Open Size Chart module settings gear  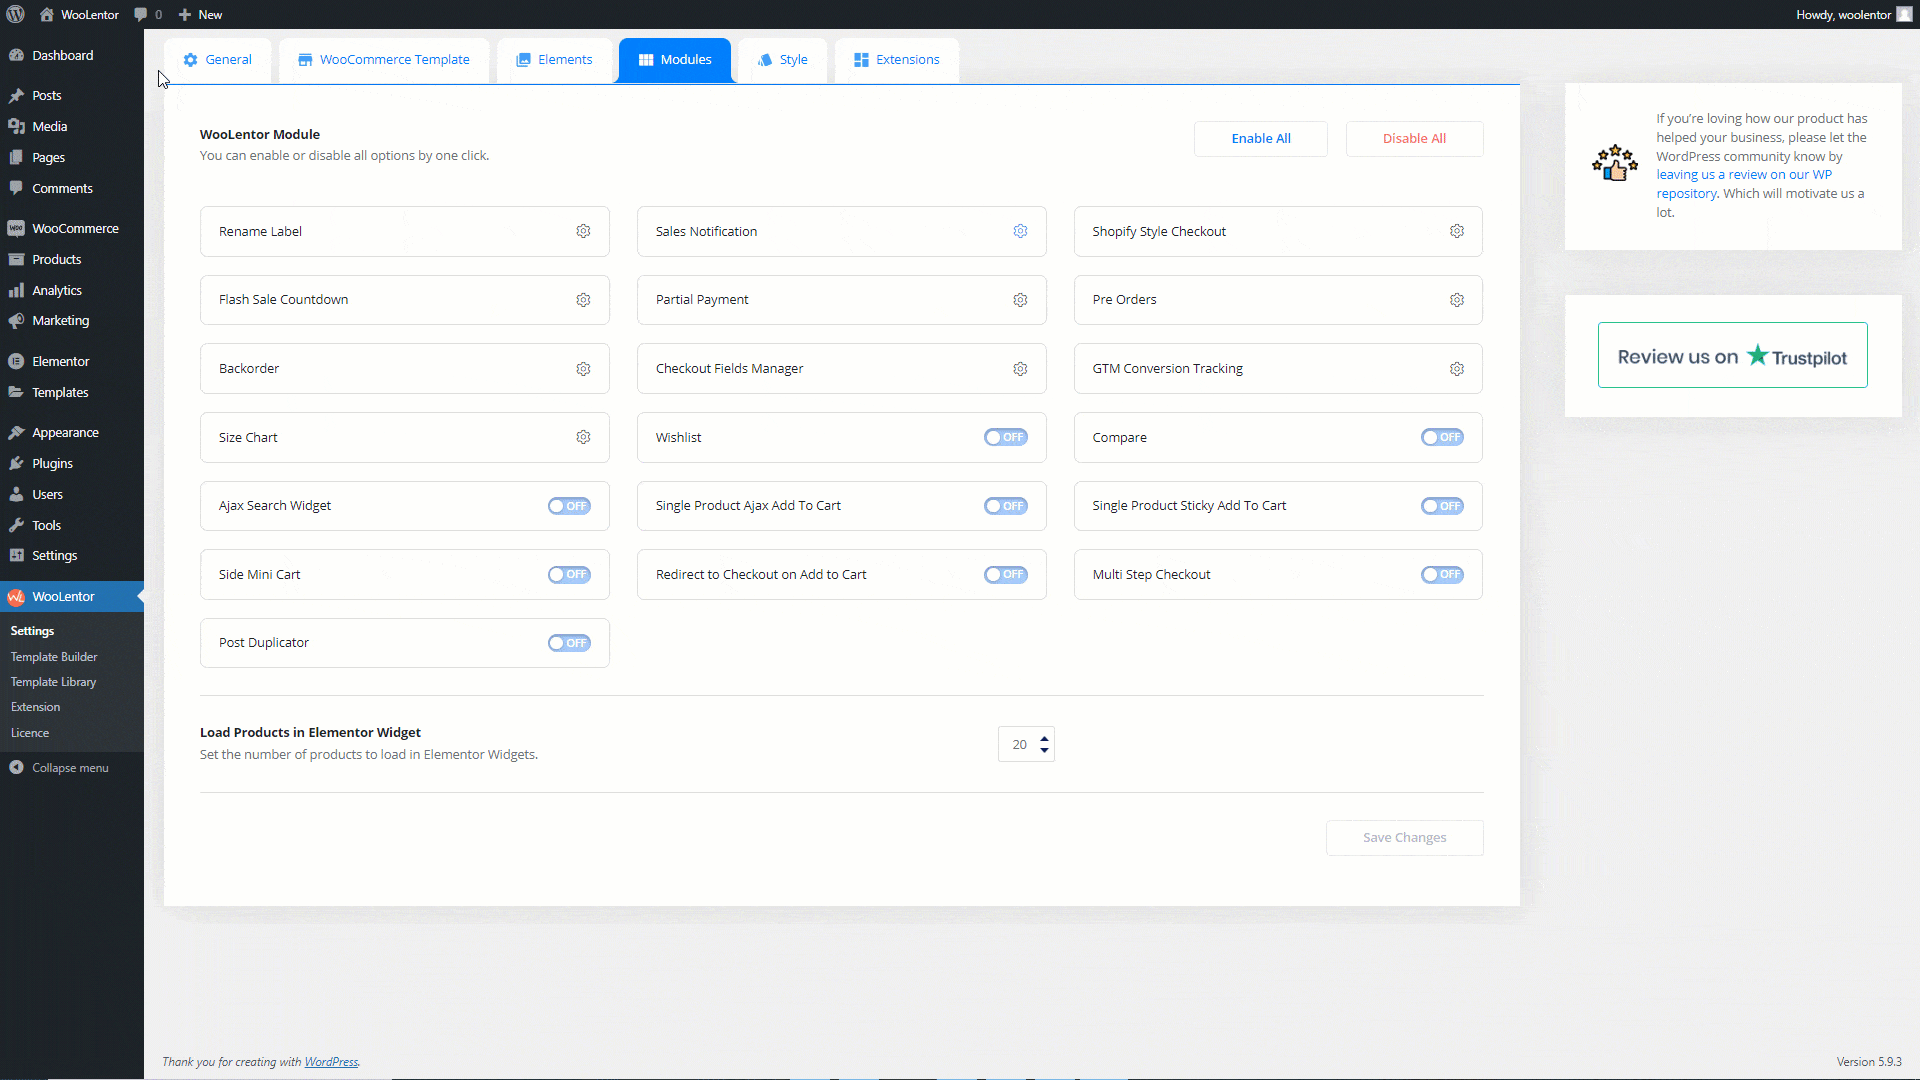click(x=583, y=437)
